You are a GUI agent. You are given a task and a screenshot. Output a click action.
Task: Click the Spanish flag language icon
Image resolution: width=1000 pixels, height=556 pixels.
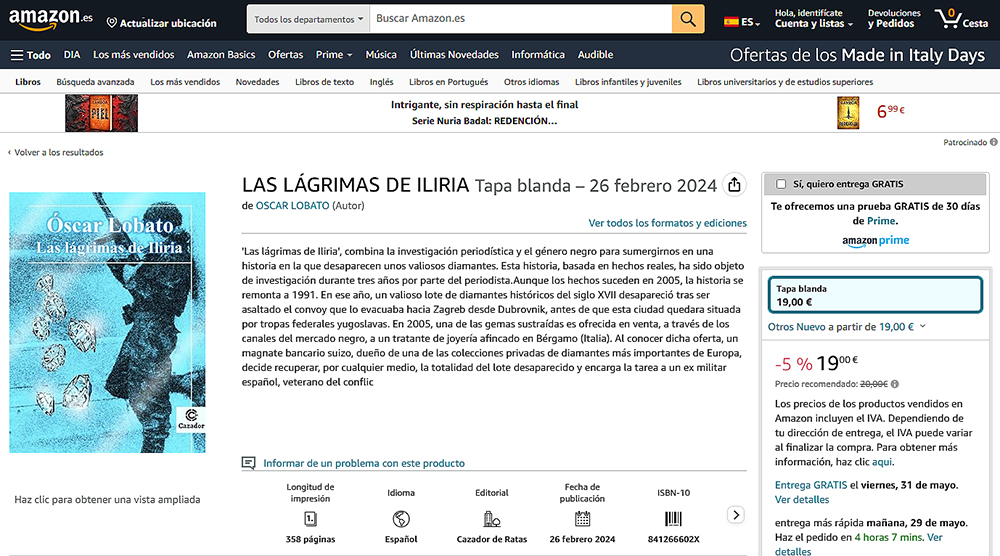click(731, 22)
